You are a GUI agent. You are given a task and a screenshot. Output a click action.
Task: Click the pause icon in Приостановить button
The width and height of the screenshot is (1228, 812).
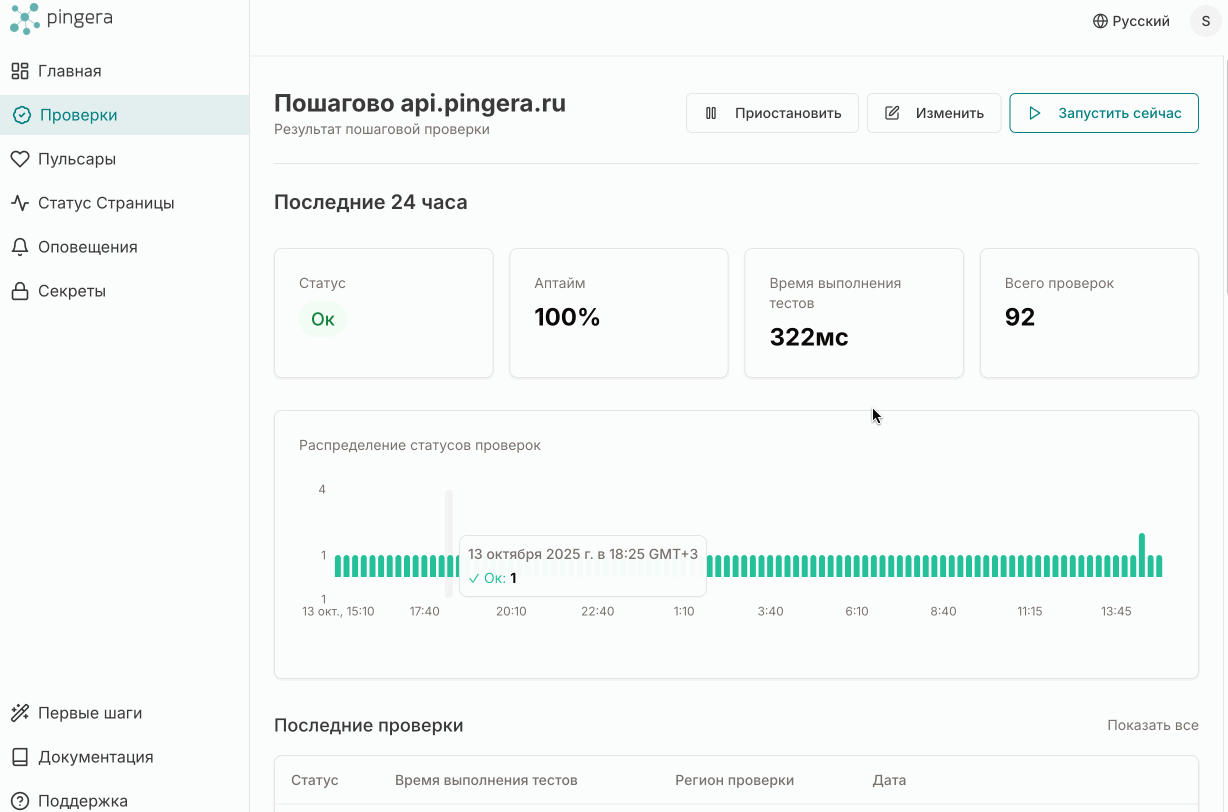(711, 113)
